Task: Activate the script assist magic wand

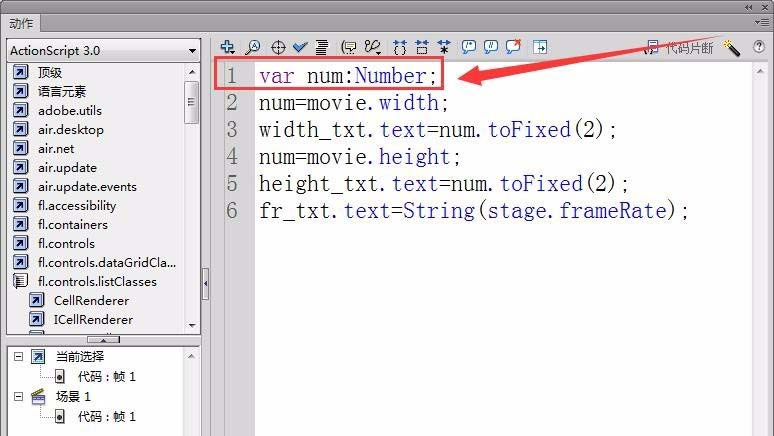Action: (x=732, y=48)
